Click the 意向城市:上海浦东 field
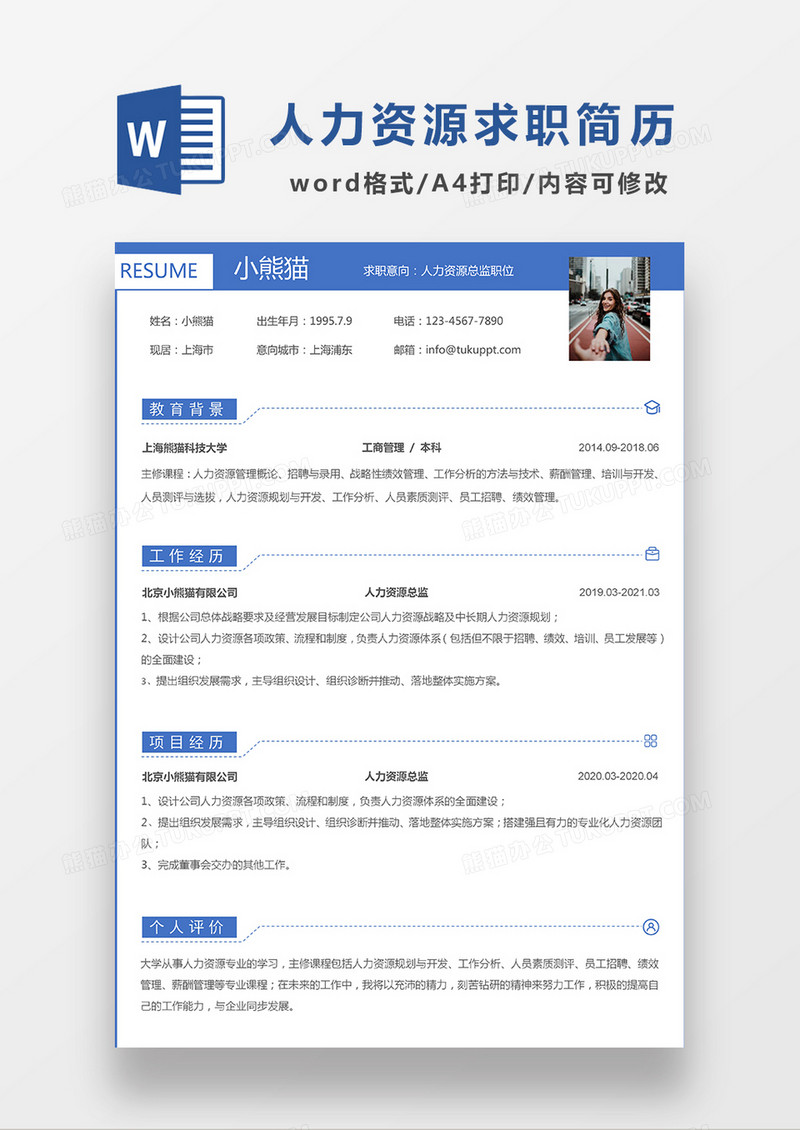Image resolution: width=800 pixels, height=1130 pixels. (304, 350)
